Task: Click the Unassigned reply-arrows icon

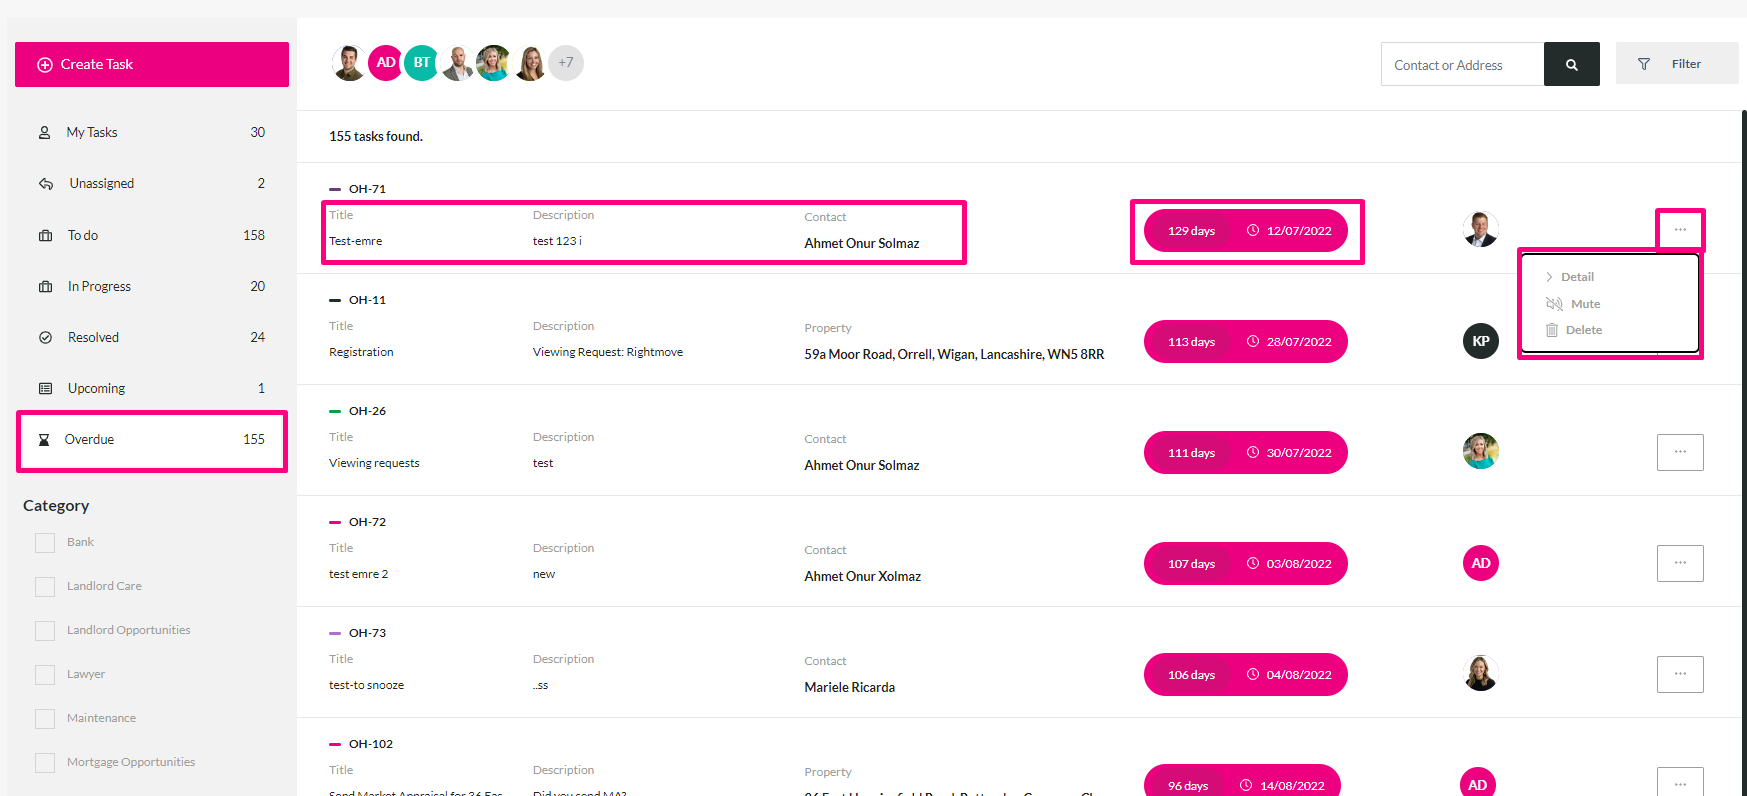Action: click(x=46, y=183)
